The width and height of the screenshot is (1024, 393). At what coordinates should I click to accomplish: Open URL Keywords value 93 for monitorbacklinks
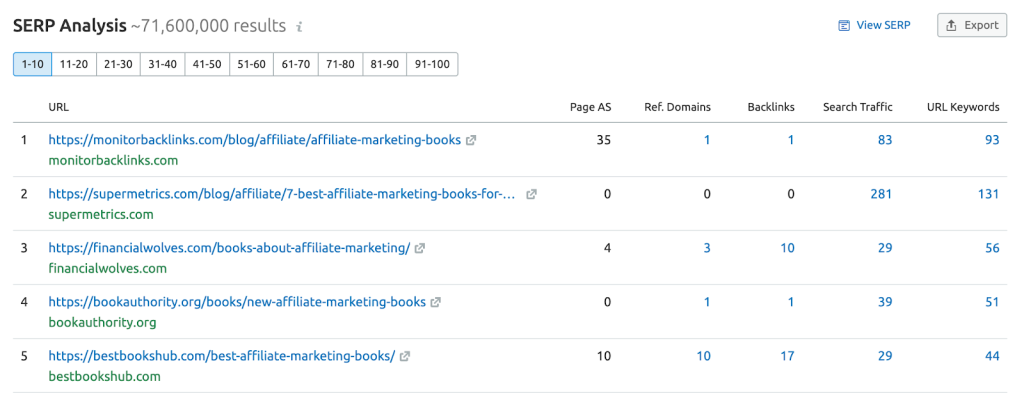point(992,140)
